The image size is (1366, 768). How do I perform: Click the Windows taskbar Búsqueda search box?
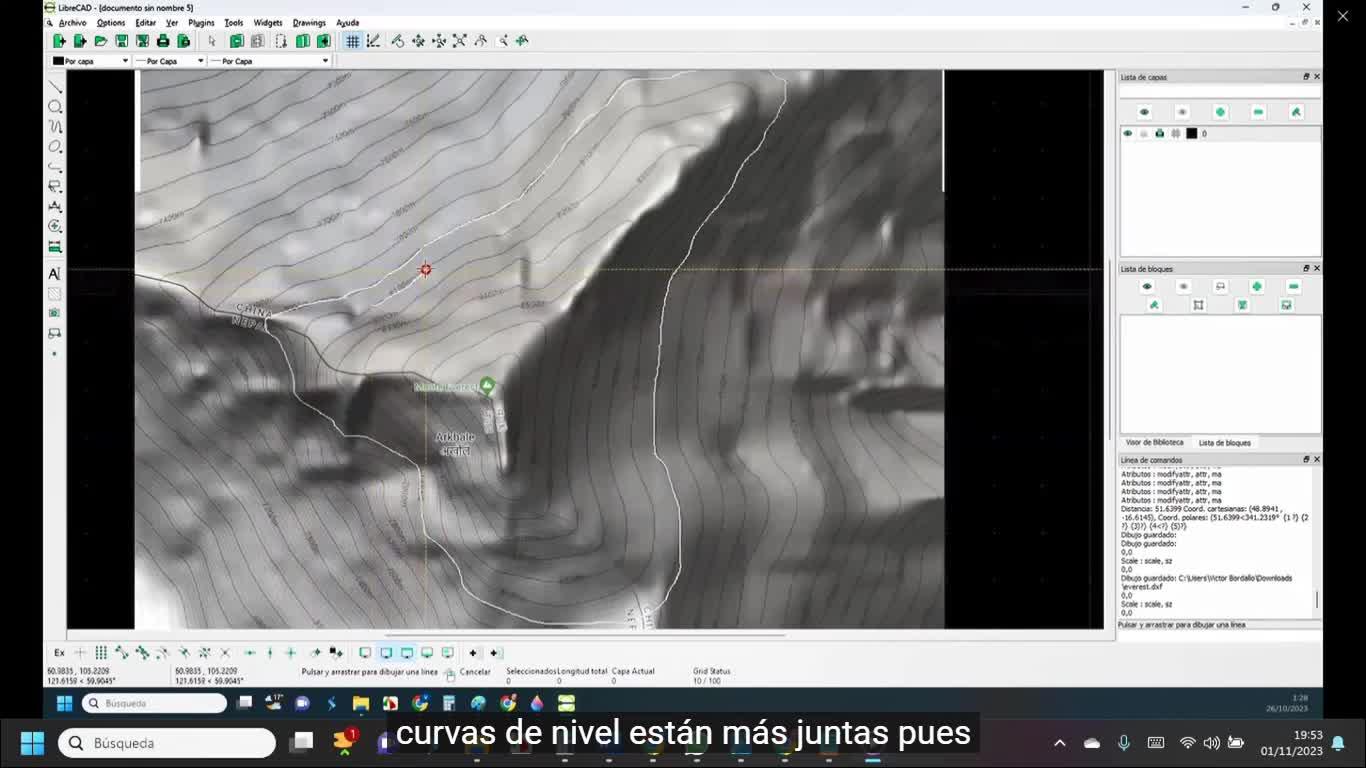[x=167, y=743]
